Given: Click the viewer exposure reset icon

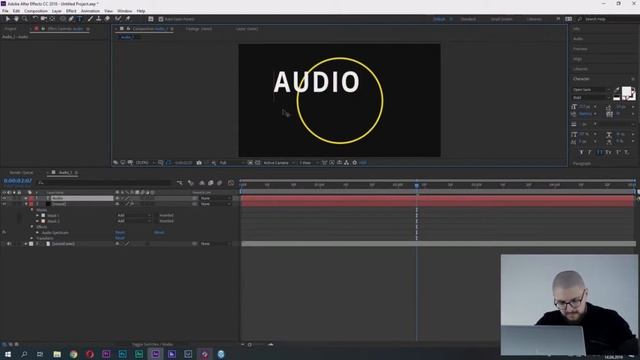Looking at the screenshot, I should coord(354,163).
